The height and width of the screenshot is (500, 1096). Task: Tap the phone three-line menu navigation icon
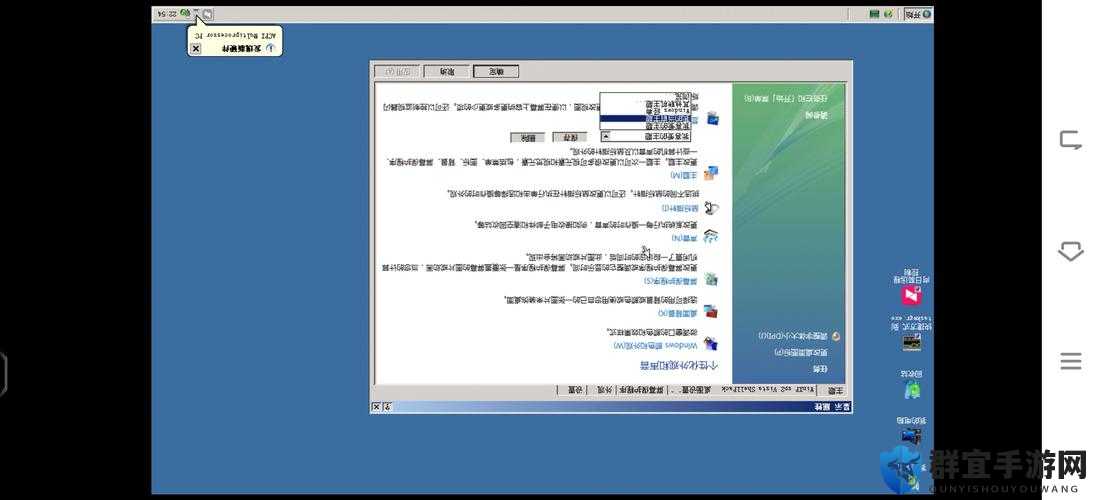pyautogui.click(x=1070, y=362)
